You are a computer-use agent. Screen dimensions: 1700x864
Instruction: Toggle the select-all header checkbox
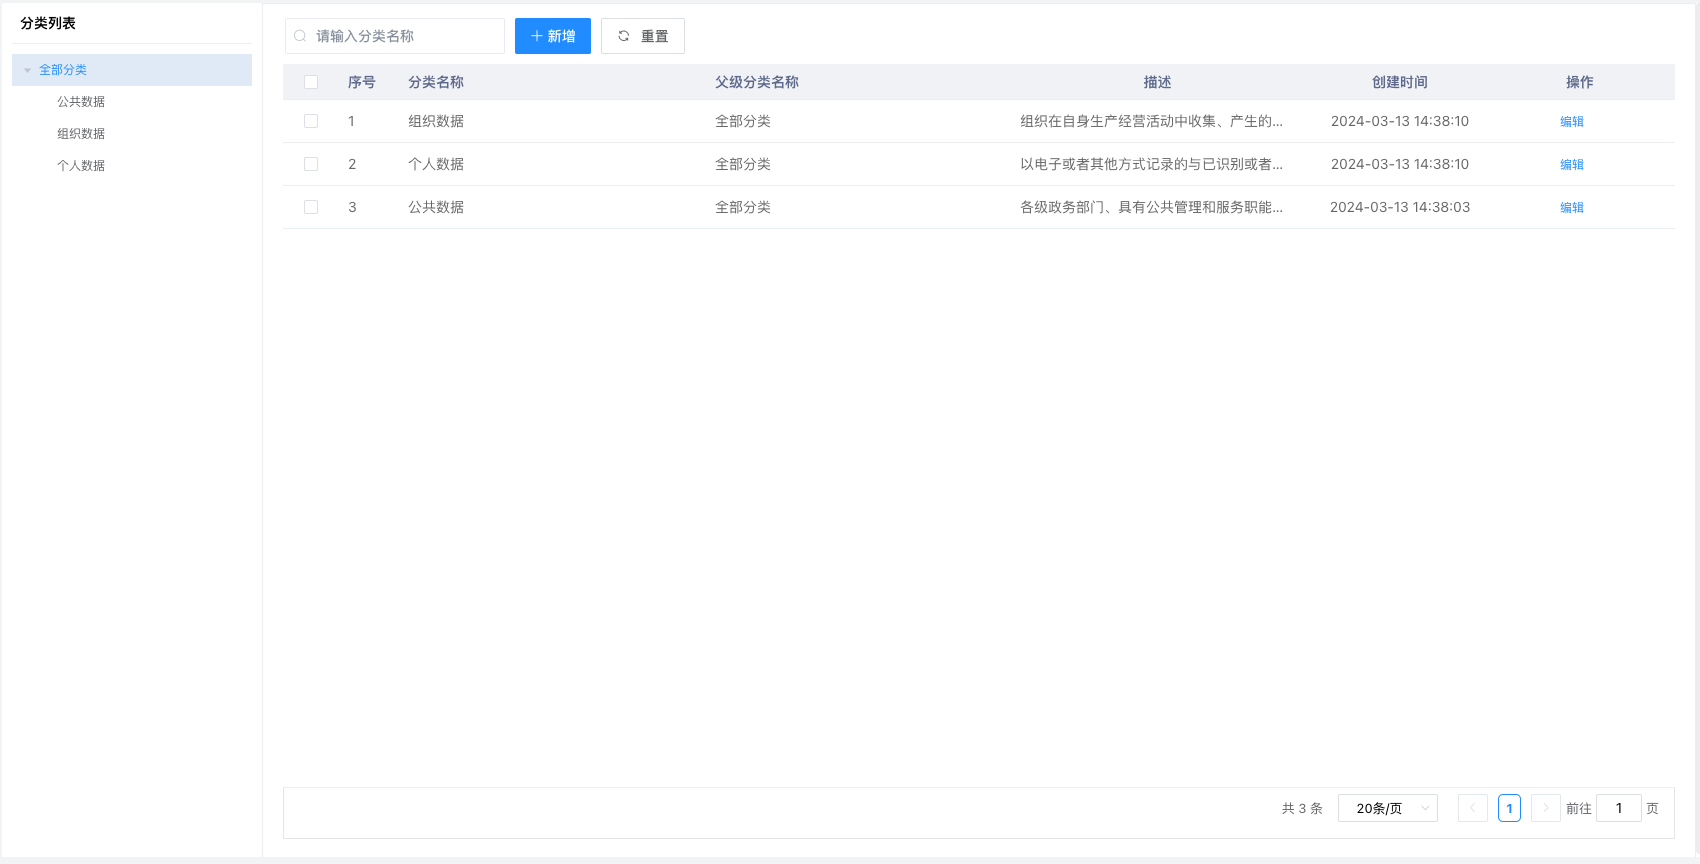[x=311, y=82]
